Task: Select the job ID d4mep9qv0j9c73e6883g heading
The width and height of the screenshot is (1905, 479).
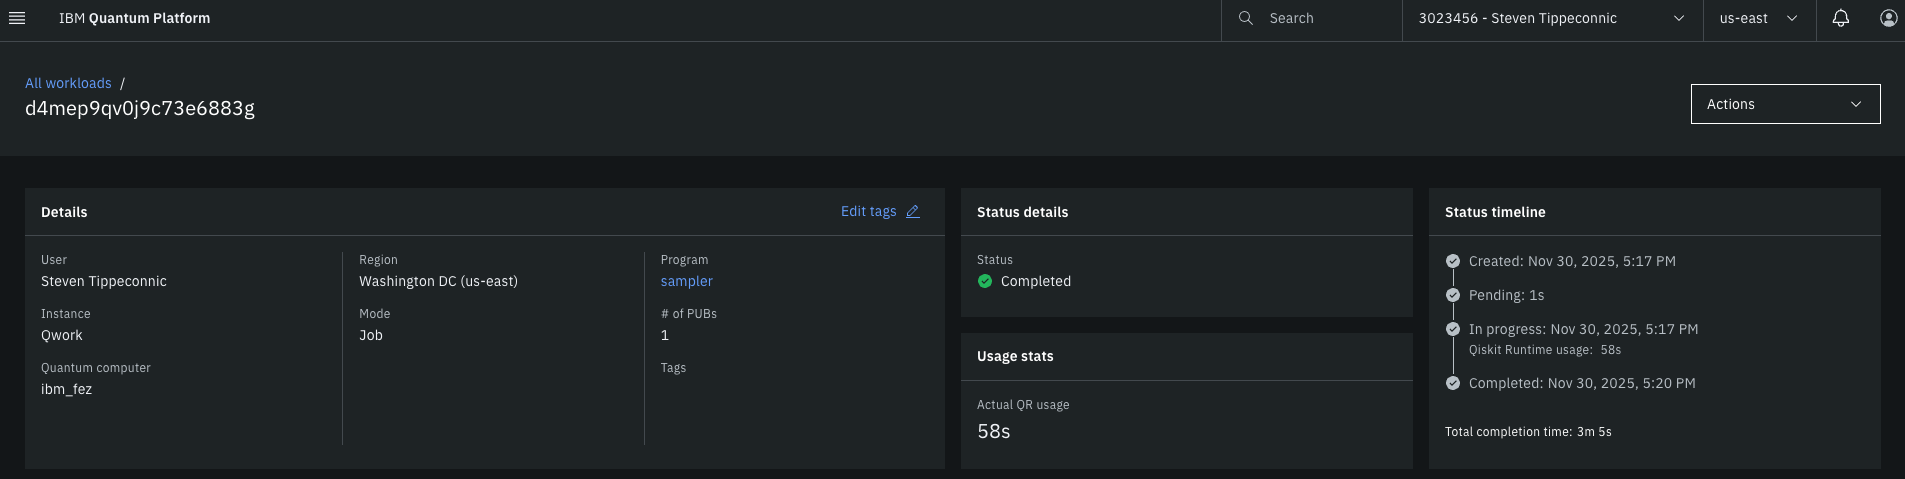Action: coord(140,108)
